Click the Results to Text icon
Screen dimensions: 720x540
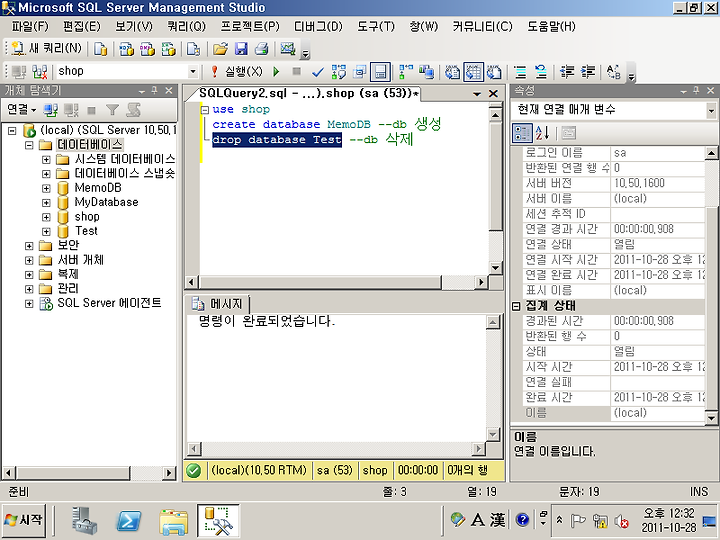(x=452, y=72)
